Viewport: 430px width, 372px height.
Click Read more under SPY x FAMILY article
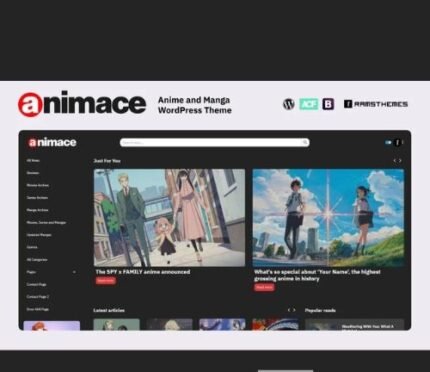pos(106,281)
